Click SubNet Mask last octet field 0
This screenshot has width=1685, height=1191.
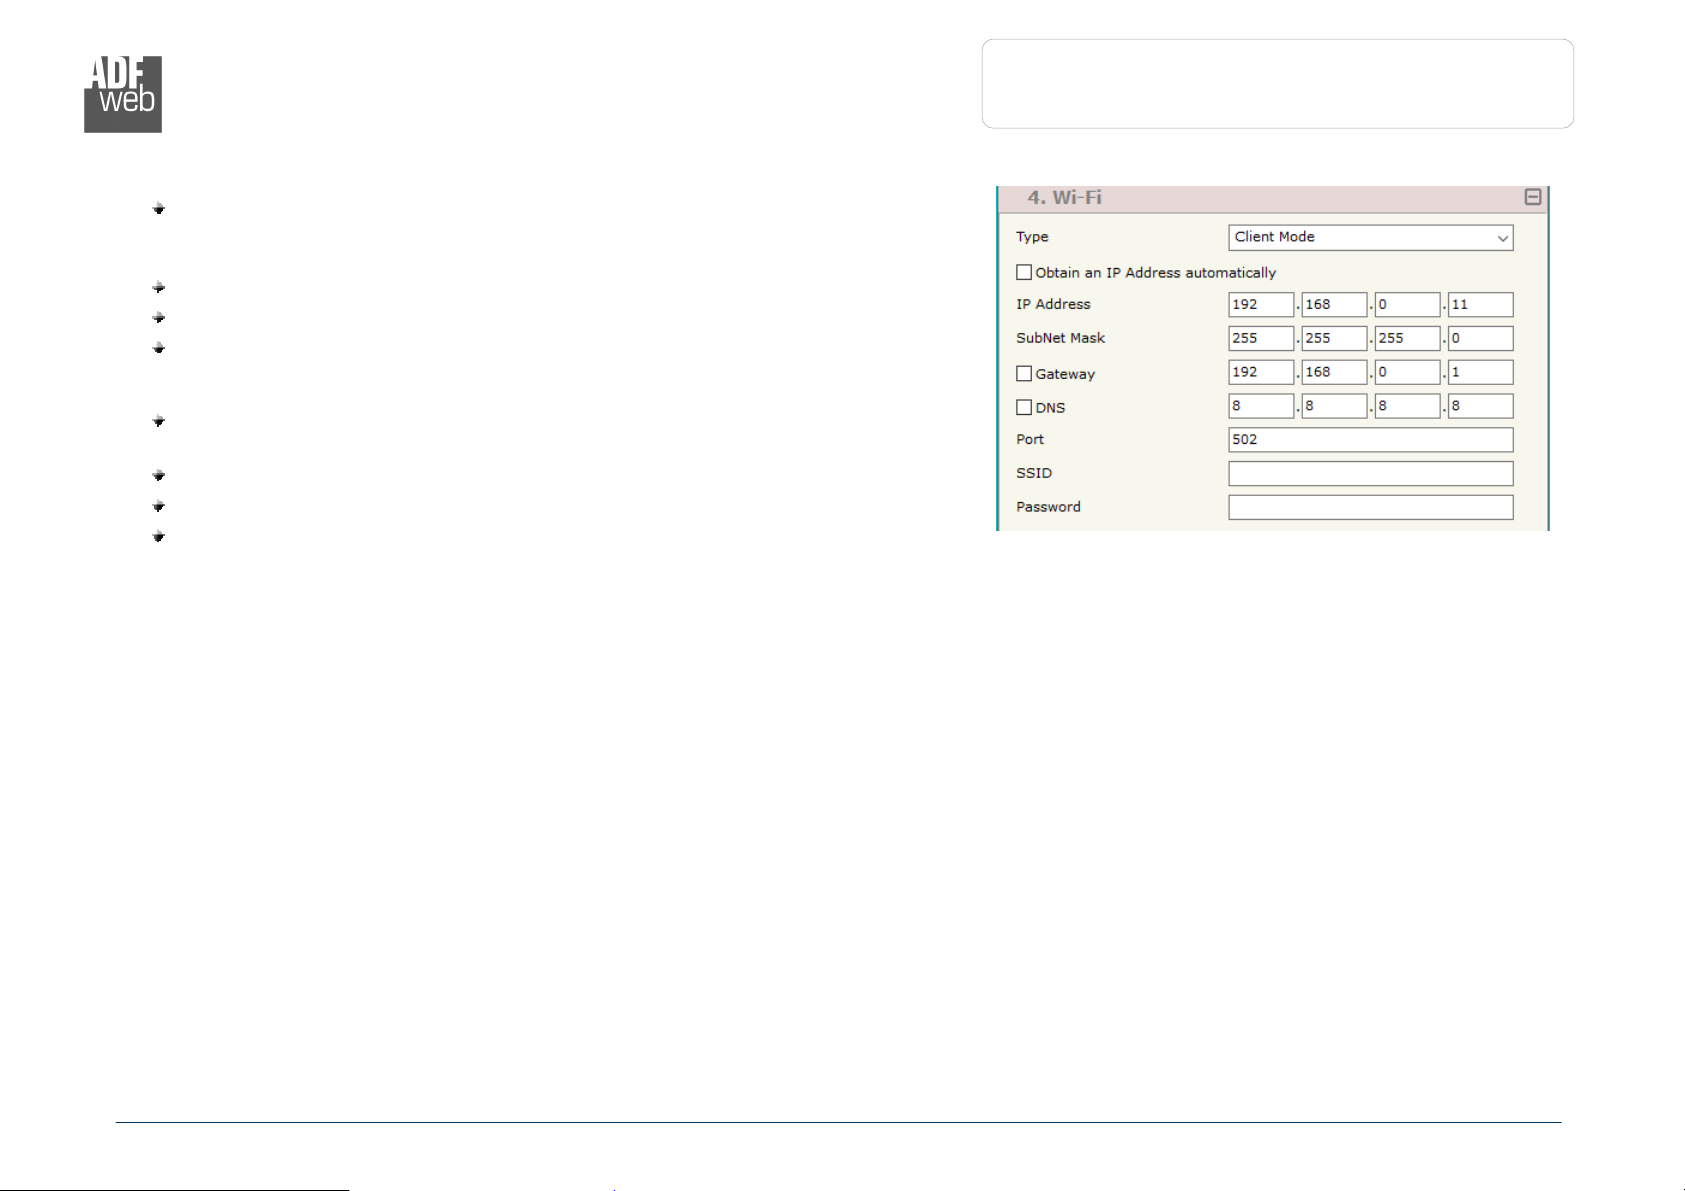1480,338
